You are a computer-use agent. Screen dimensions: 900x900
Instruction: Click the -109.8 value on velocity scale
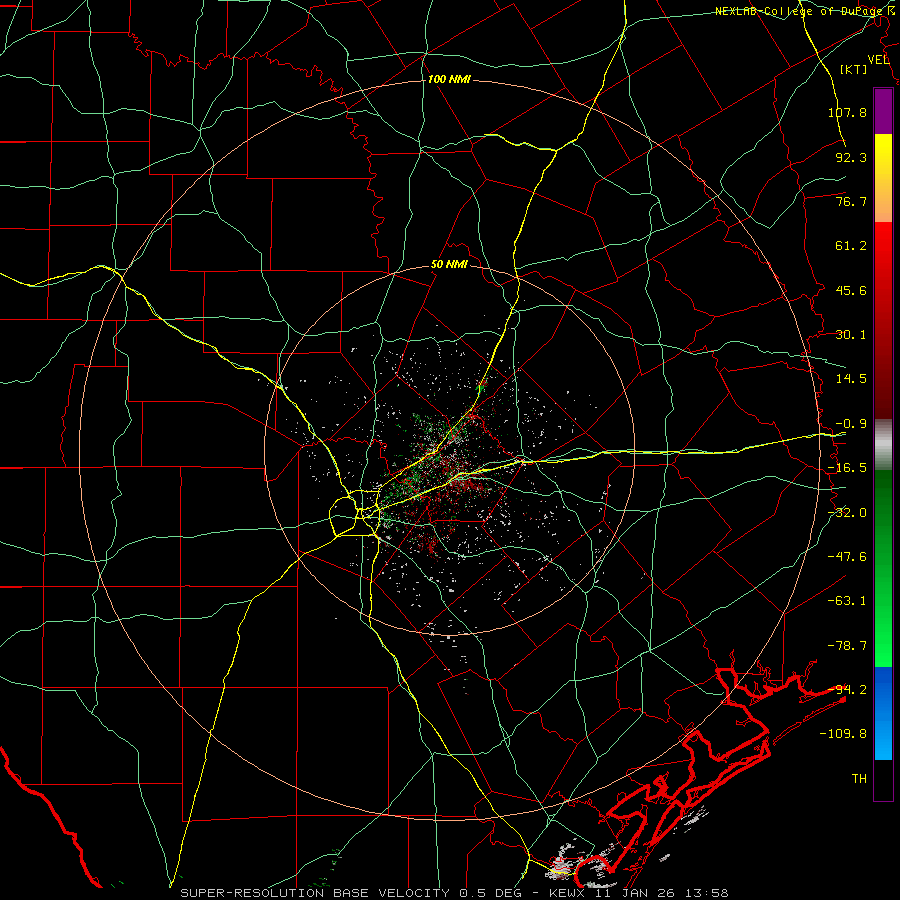pos(843,734)
